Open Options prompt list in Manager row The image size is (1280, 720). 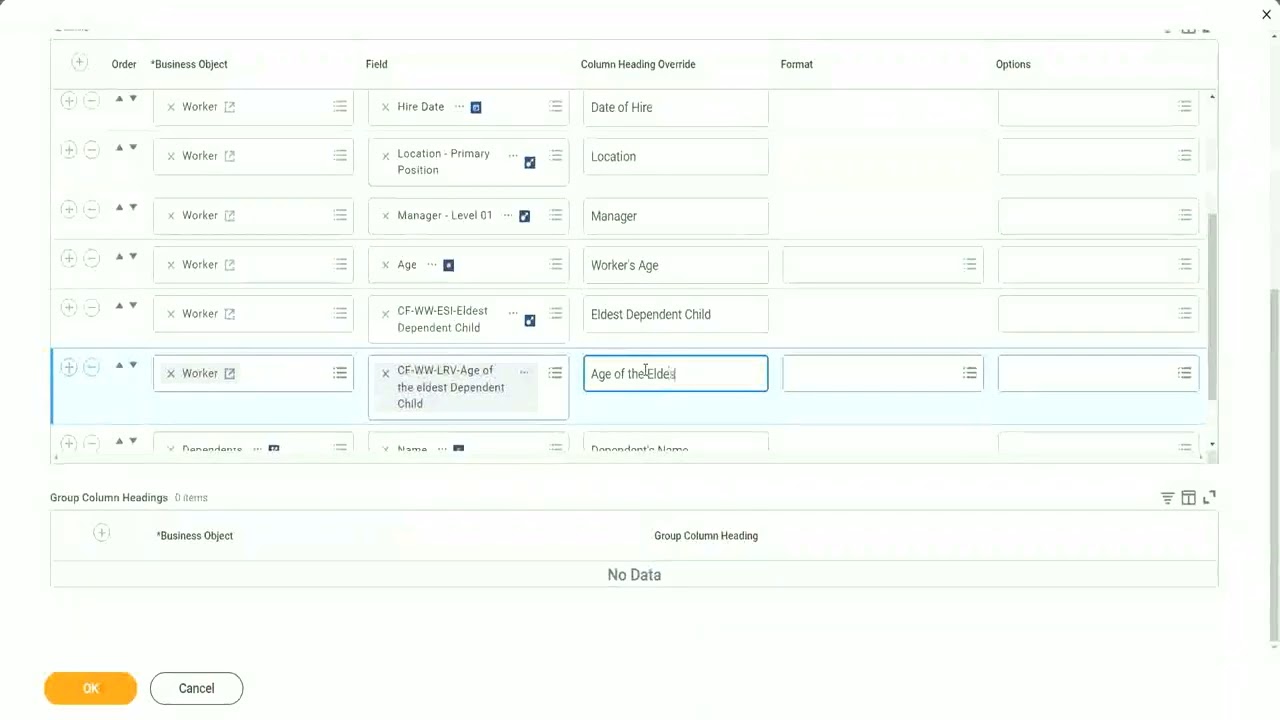pyautogui.click(x=1184, y=215)
